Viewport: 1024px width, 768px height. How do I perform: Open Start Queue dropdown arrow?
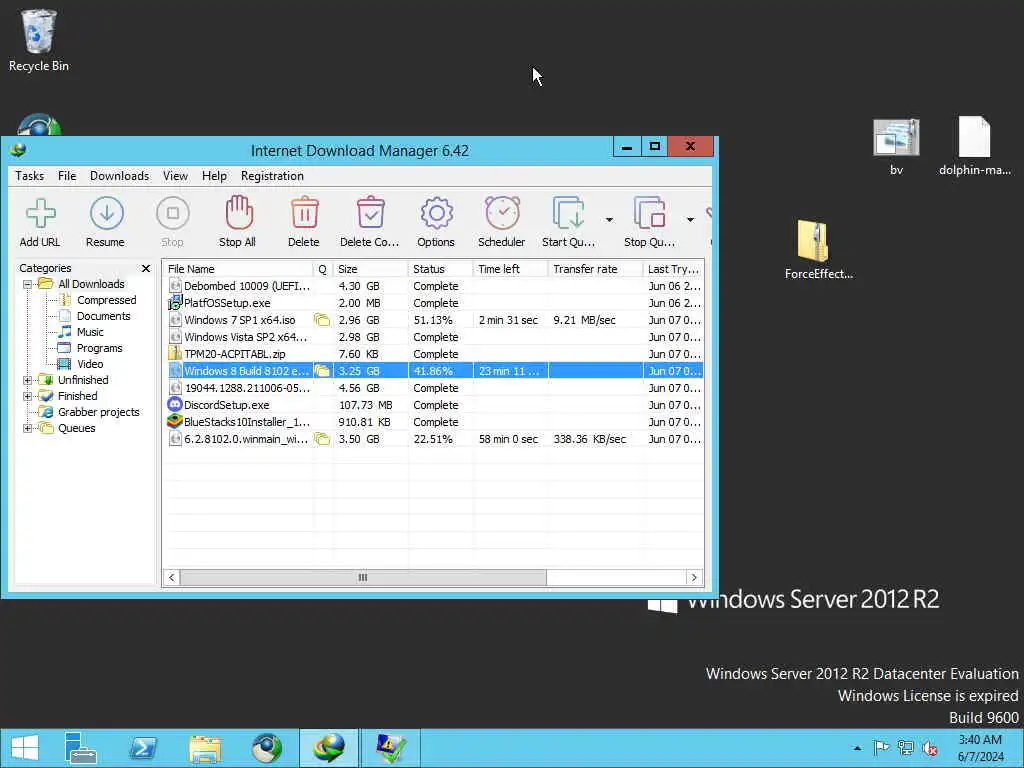(x=609, y=219)
